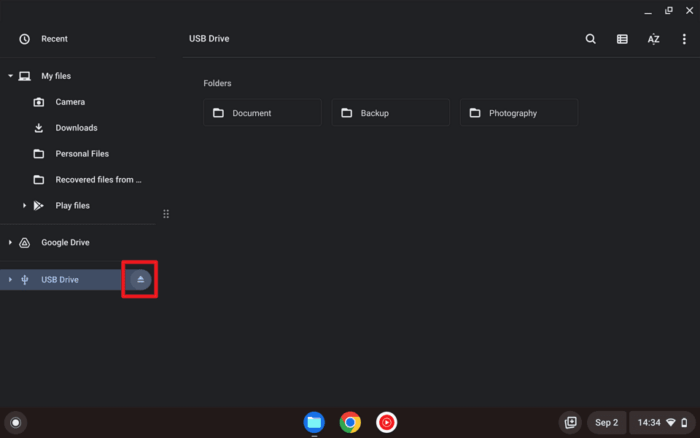
Task: Click the Camera folder icon
Action: click(x=39, y=102)
